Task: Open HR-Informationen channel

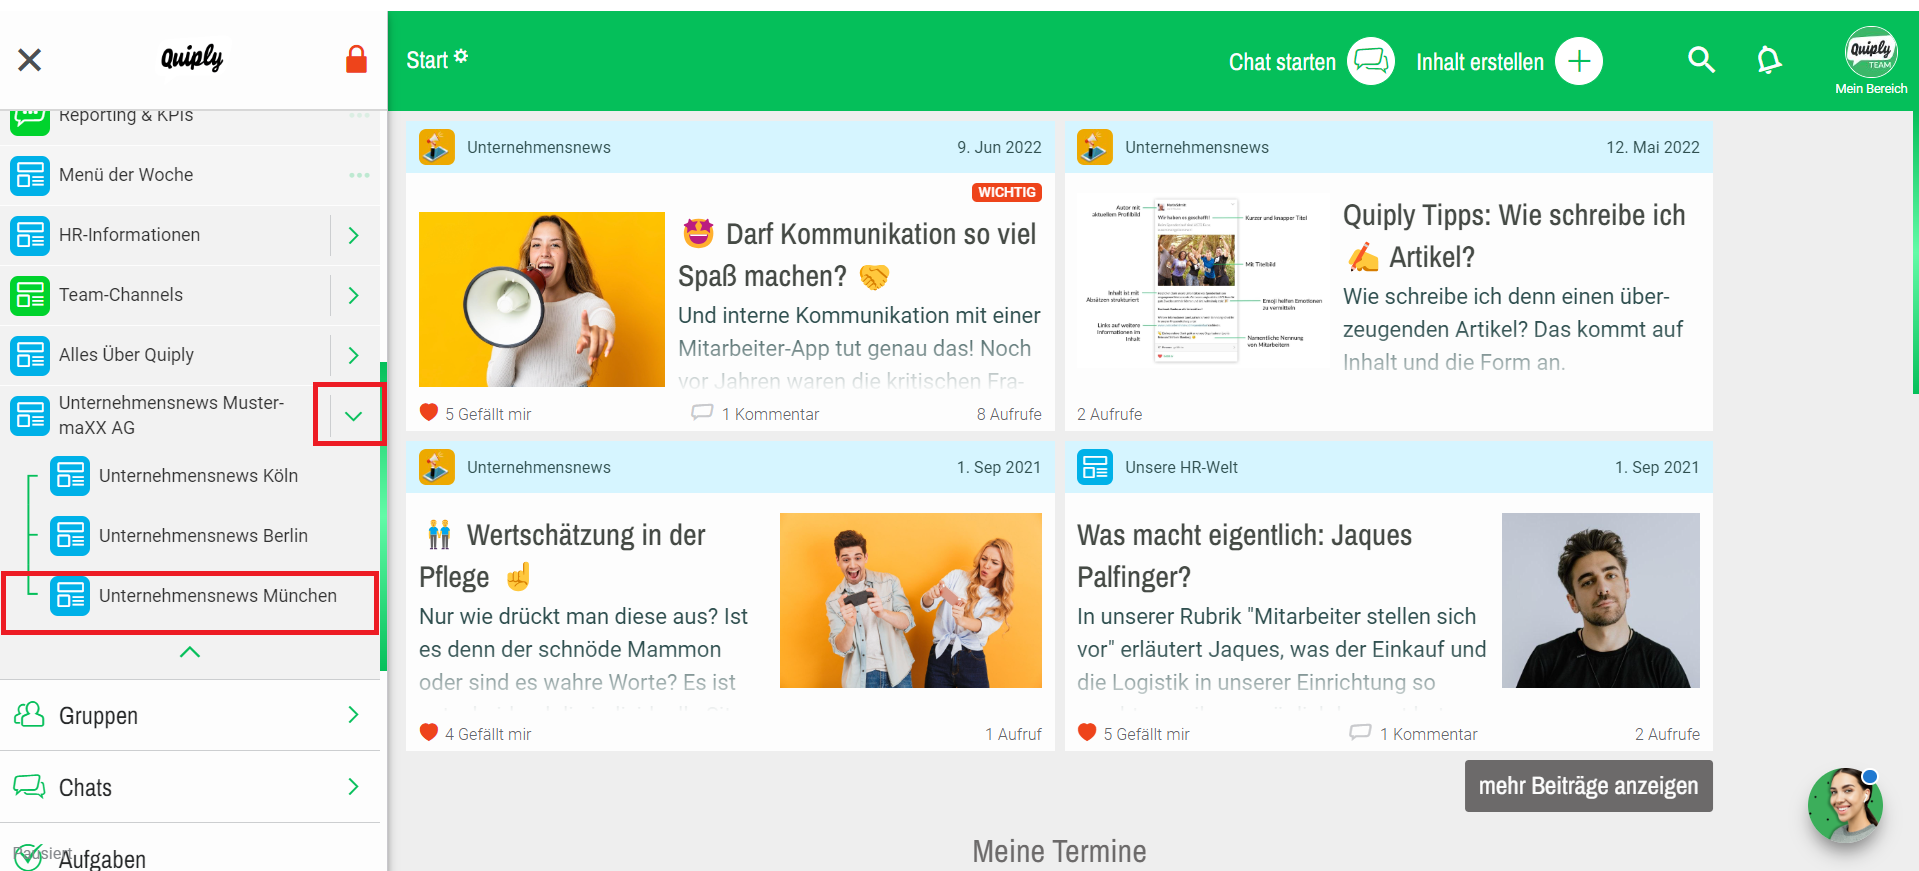Action: click(x=165, y=235)
